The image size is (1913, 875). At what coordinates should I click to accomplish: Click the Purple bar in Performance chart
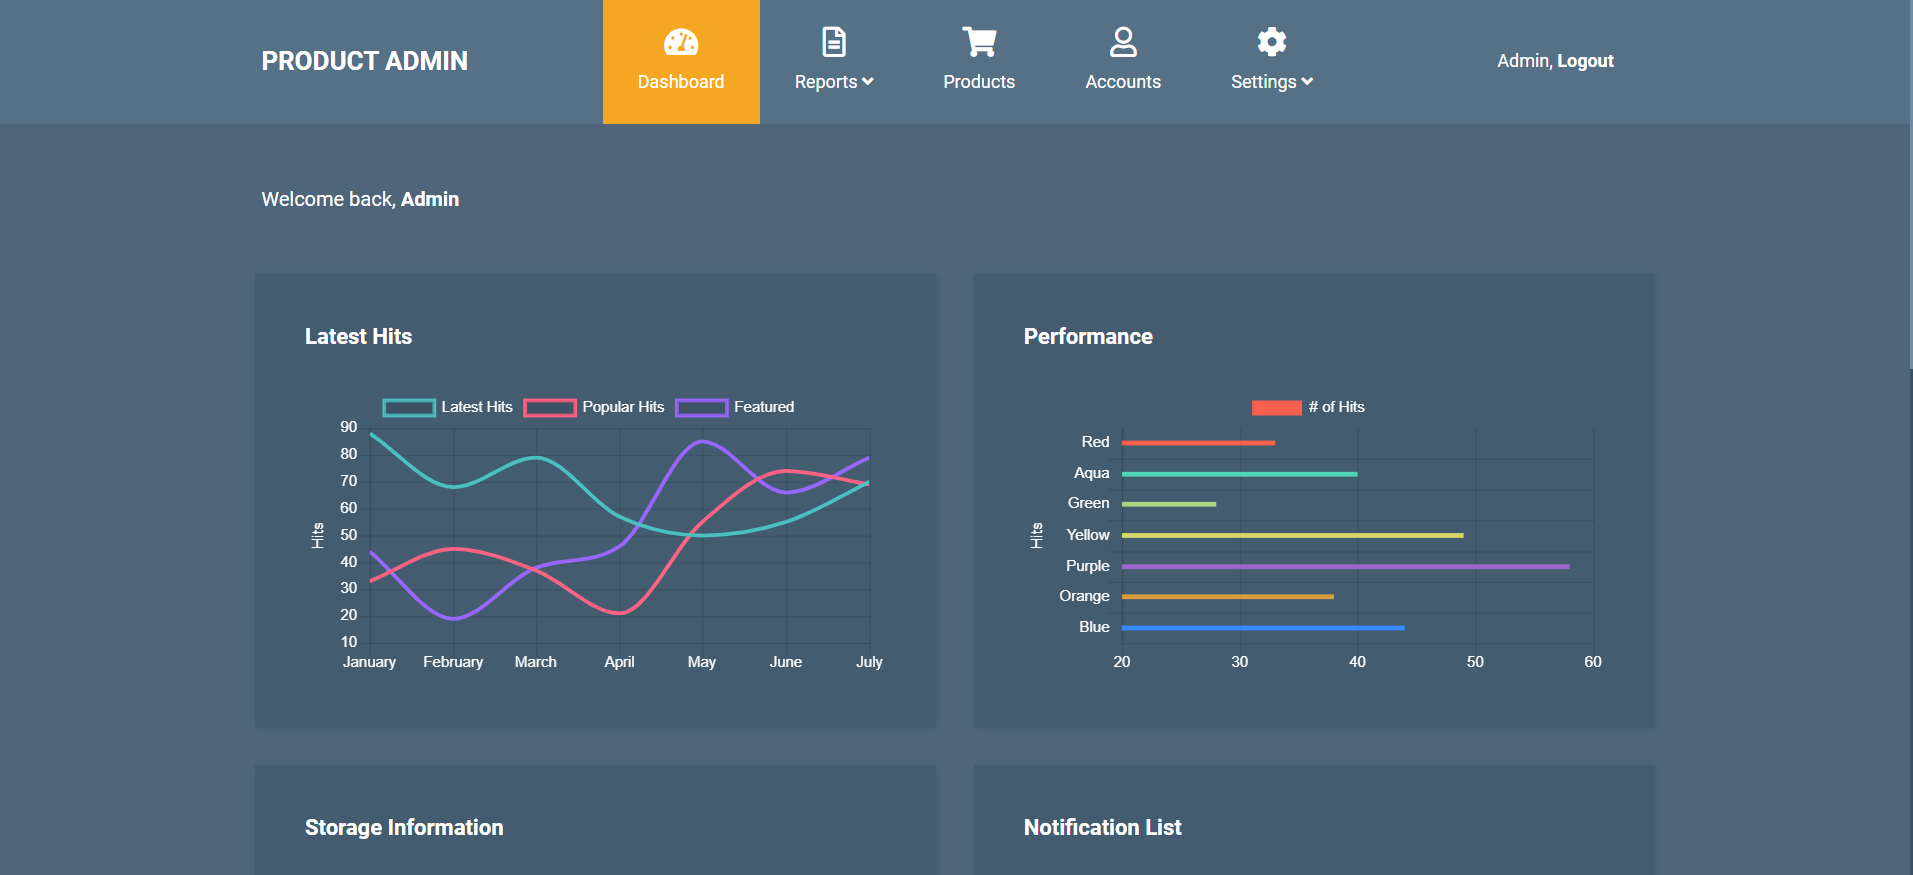pos(1345,567)
